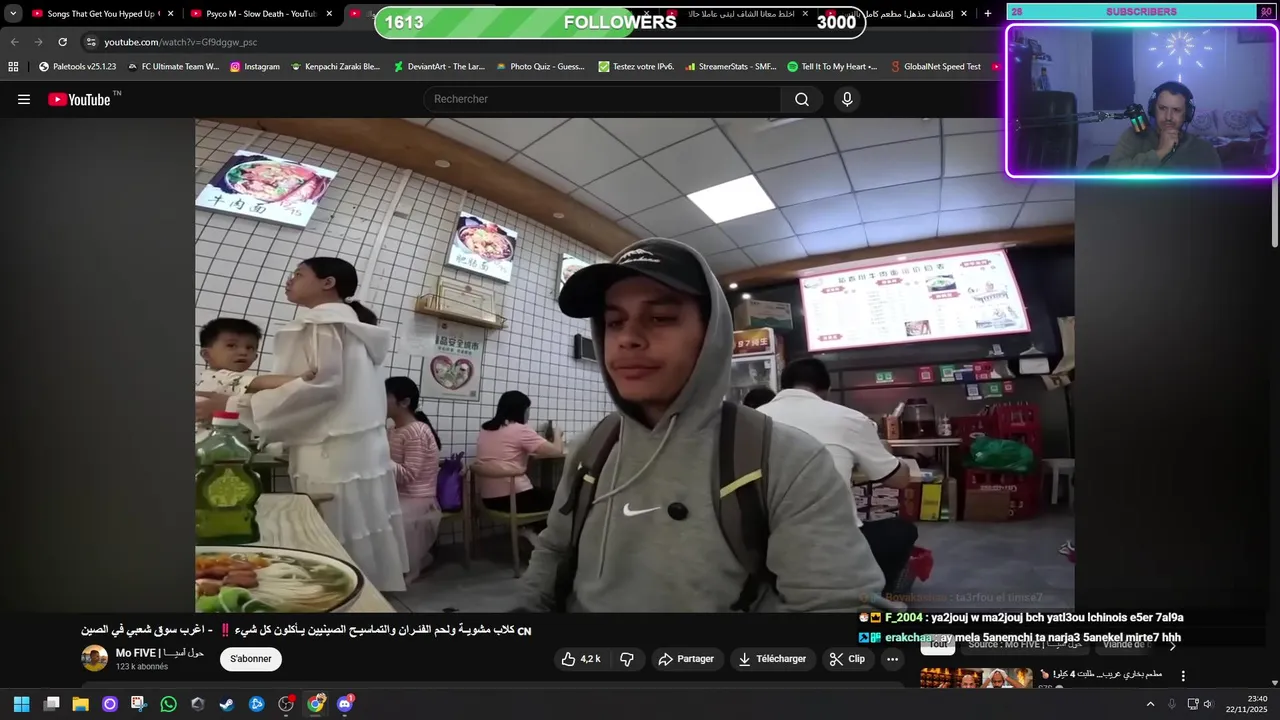1280x720 pixels.
Task: Open Task View on the taskbar
Action: (x=52, y=704)
